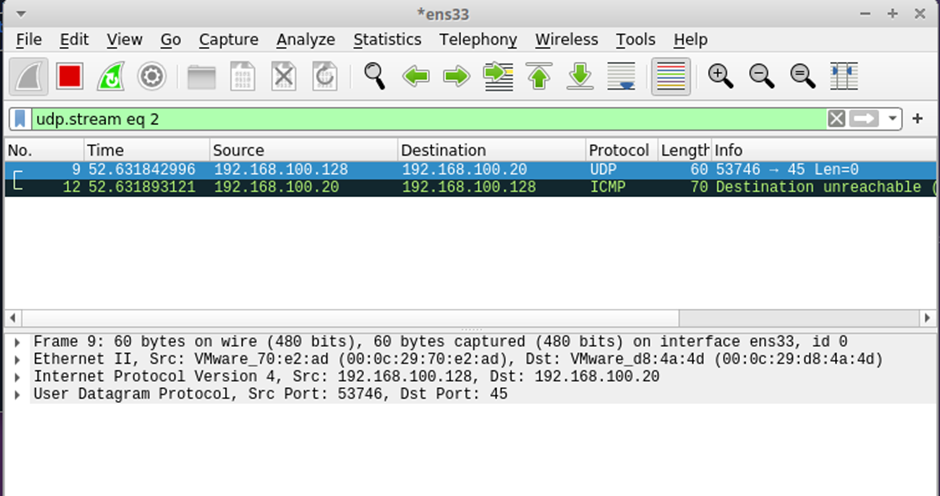
Task: Select UDP packet number 9
Action: pyautogui.click(x=470, y=170)
